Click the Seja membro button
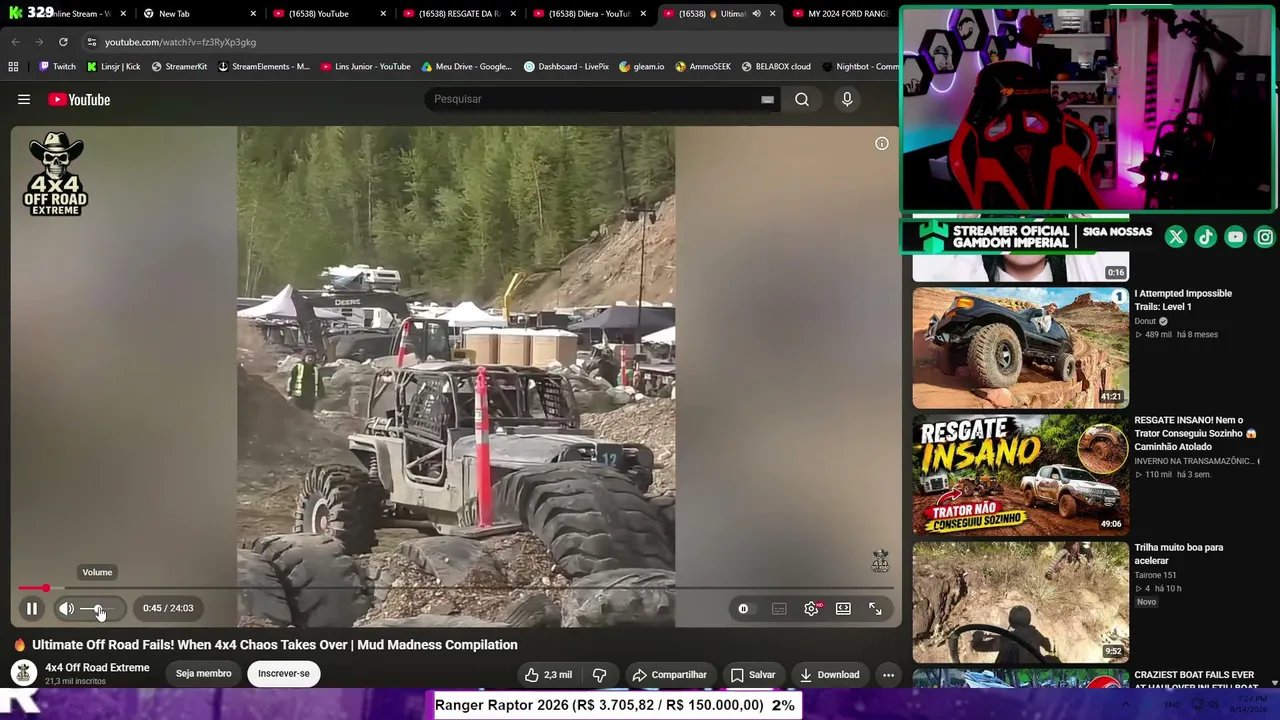1280x720 pixels. coord(204,673)
